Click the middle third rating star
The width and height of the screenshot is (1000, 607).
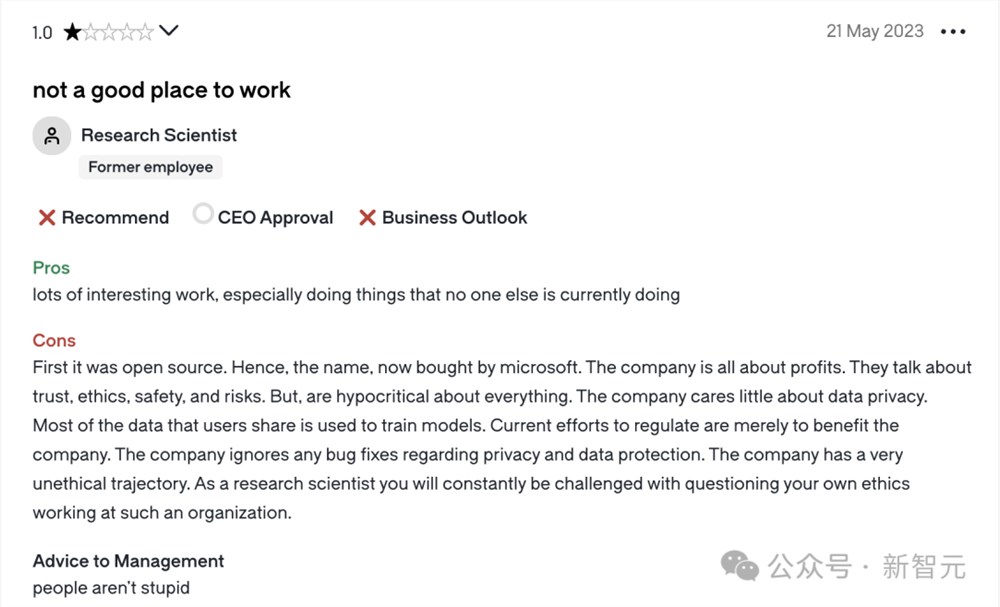tap(109, 32)
